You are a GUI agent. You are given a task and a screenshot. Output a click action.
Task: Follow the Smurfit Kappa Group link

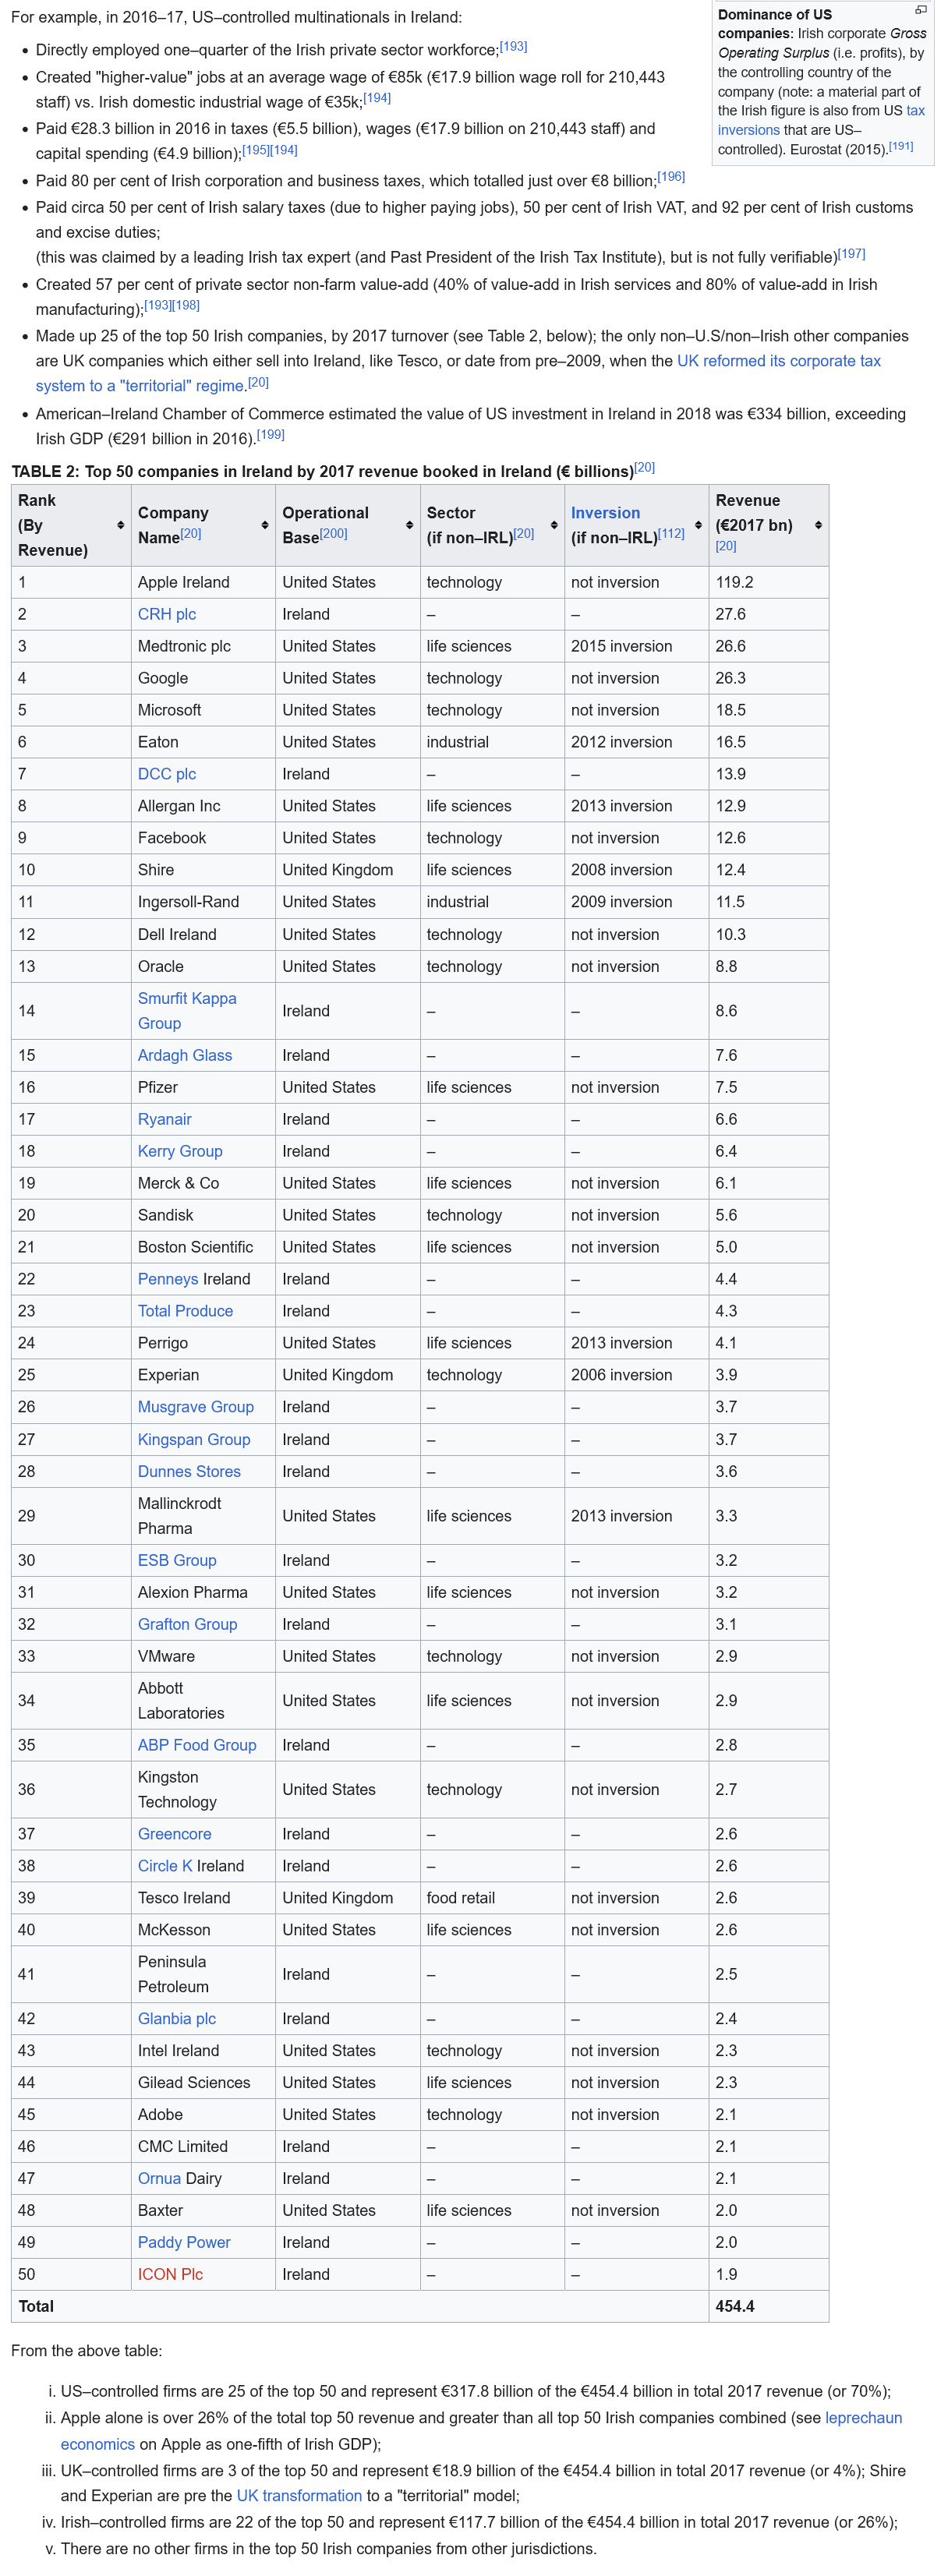pos(187,1010)
